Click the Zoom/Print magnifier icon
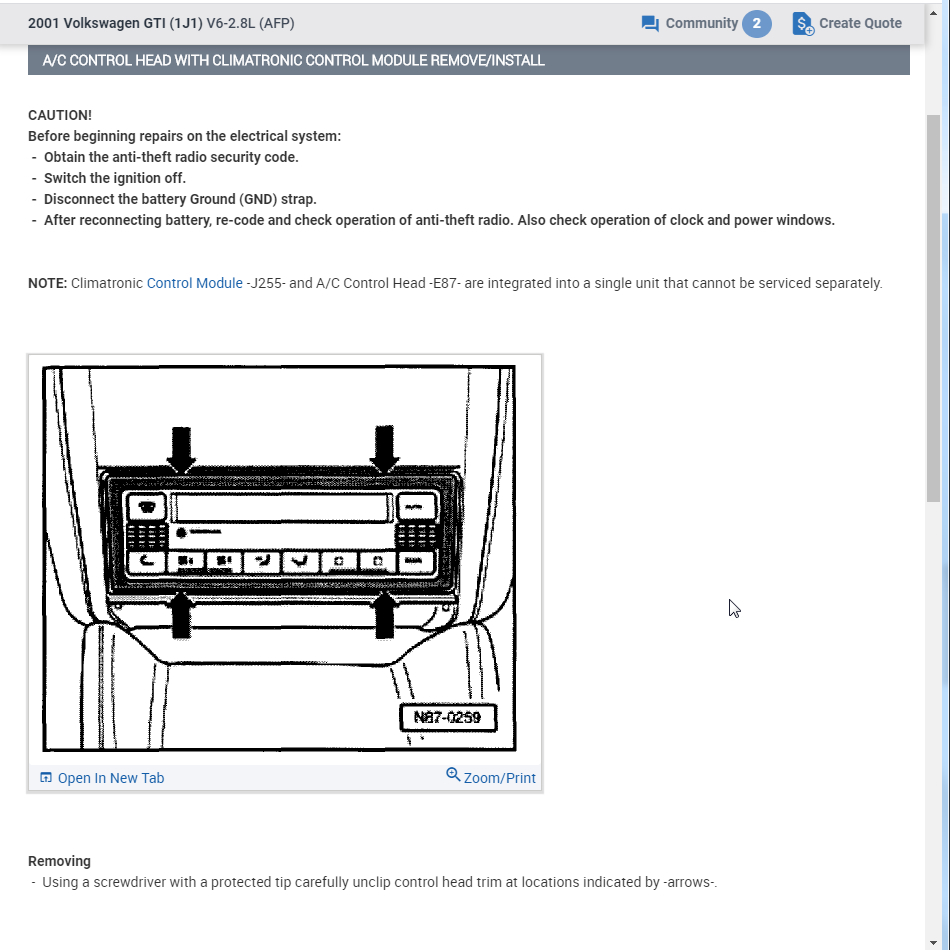The image size is (950, 950). tap(453, 774)
